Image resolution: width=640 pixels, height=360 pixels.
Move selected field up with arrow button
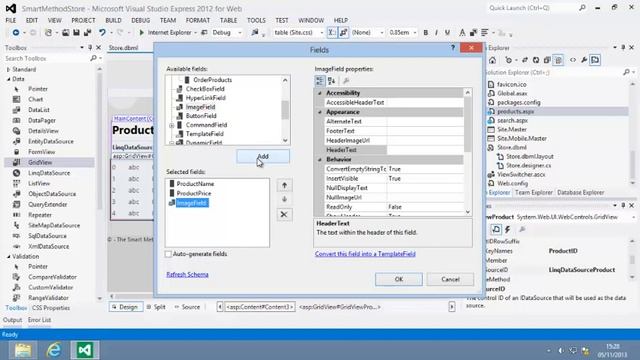[284, 185]
